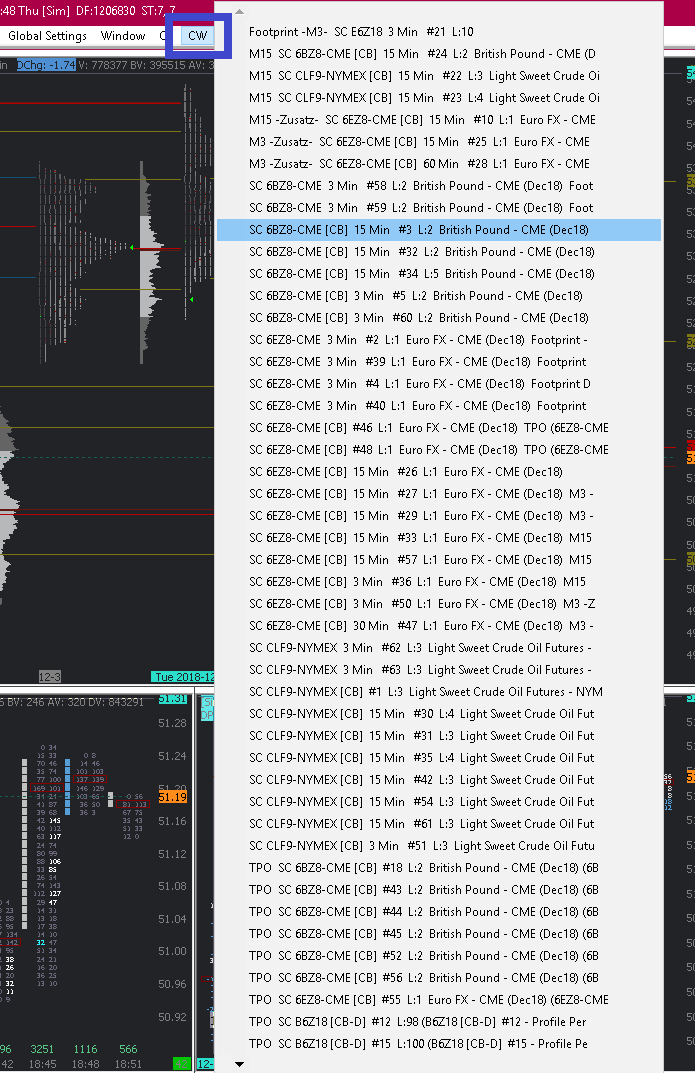Viewport: 695px width, 1073px height.
Task: Select SC 6EZ8-CME 3 Min #50 M3 -Z
Action: pos(439,604)
